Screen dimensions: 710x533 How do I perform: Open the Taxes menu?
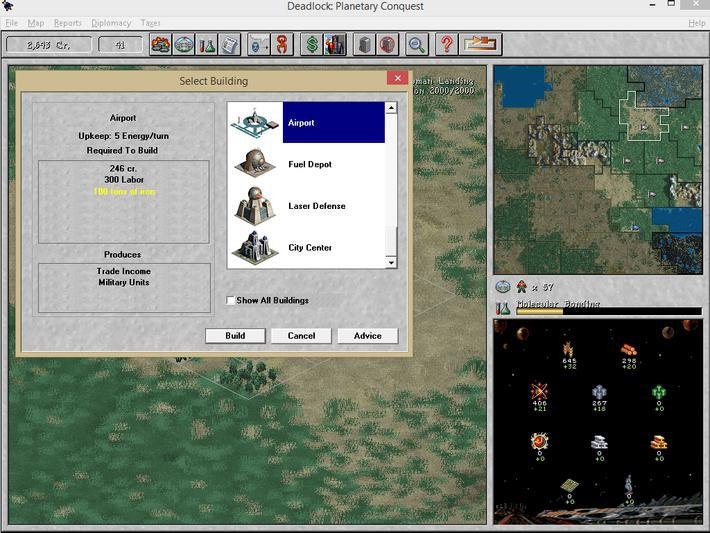coord(150,23)
